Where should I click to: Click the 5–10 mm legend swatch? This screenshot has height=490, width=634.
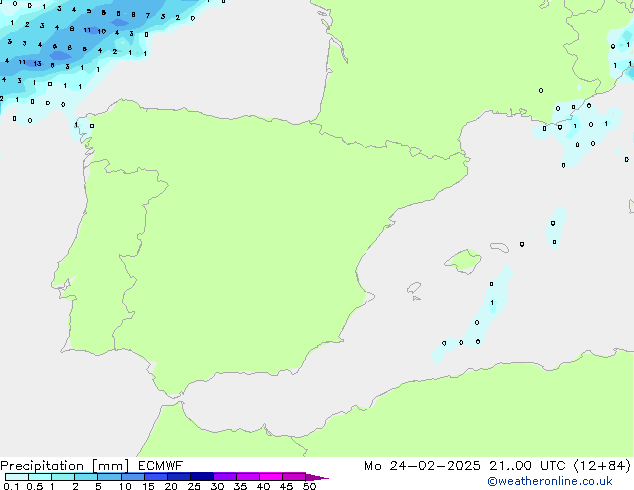[109, 477]
